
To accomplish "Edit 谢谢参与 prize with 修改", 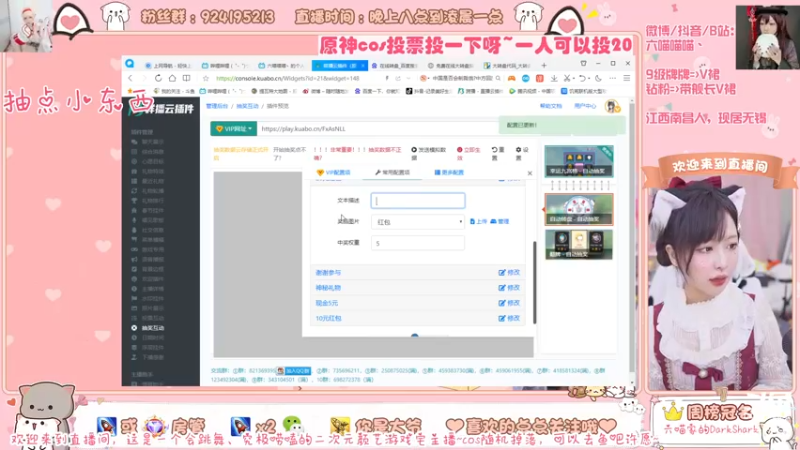I will (509, 272).
